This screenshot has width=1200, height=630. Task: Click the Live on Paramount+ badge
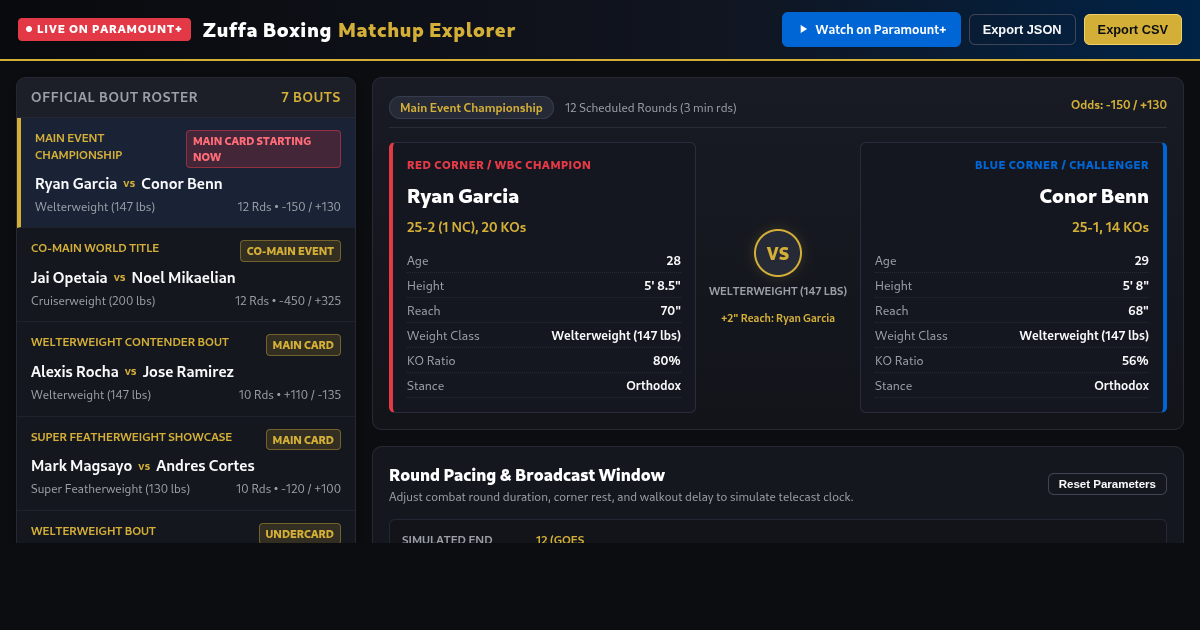(x=104, y=29)
